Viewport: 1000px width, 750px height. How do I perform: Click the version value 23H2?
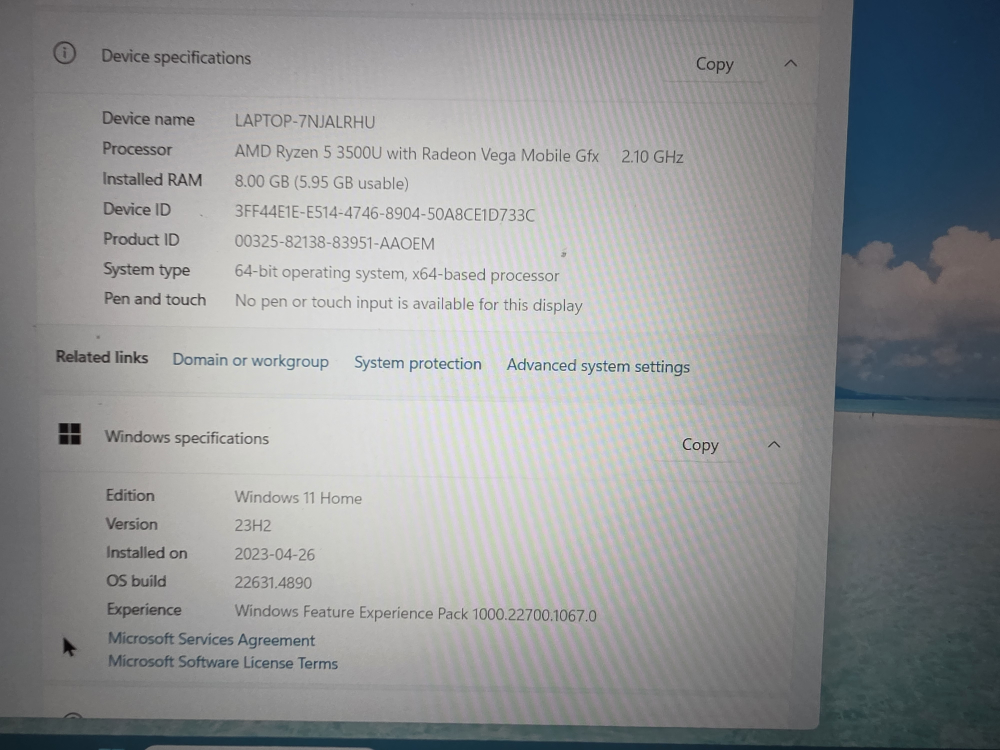click(253, 526)
